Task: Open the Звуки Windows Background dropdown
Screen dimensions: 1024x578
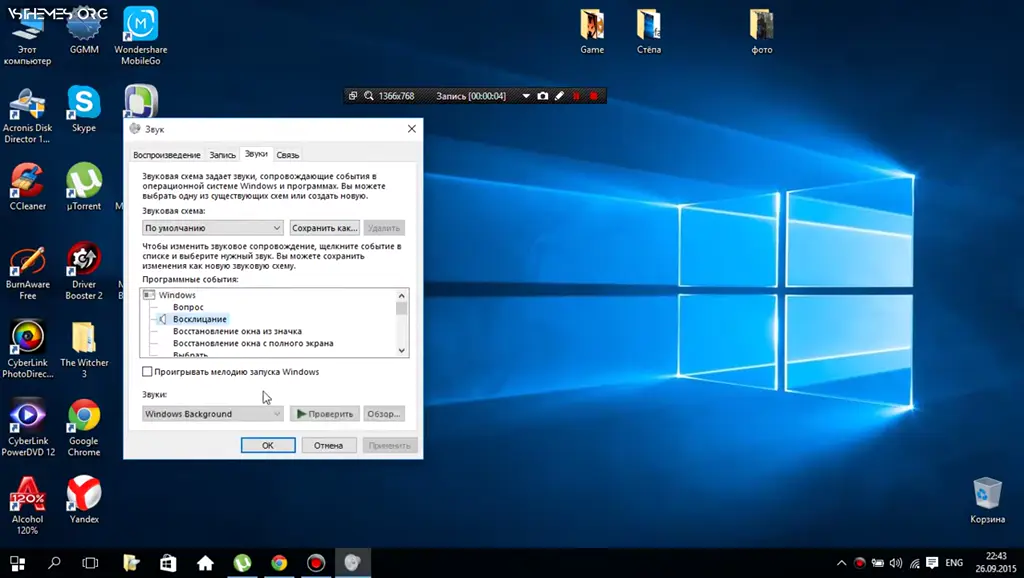Action: click(212, 414)
